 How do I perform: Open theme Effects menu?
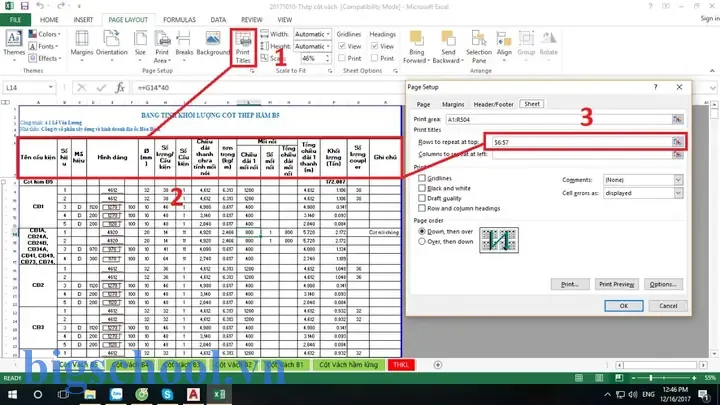click(45, 58)
